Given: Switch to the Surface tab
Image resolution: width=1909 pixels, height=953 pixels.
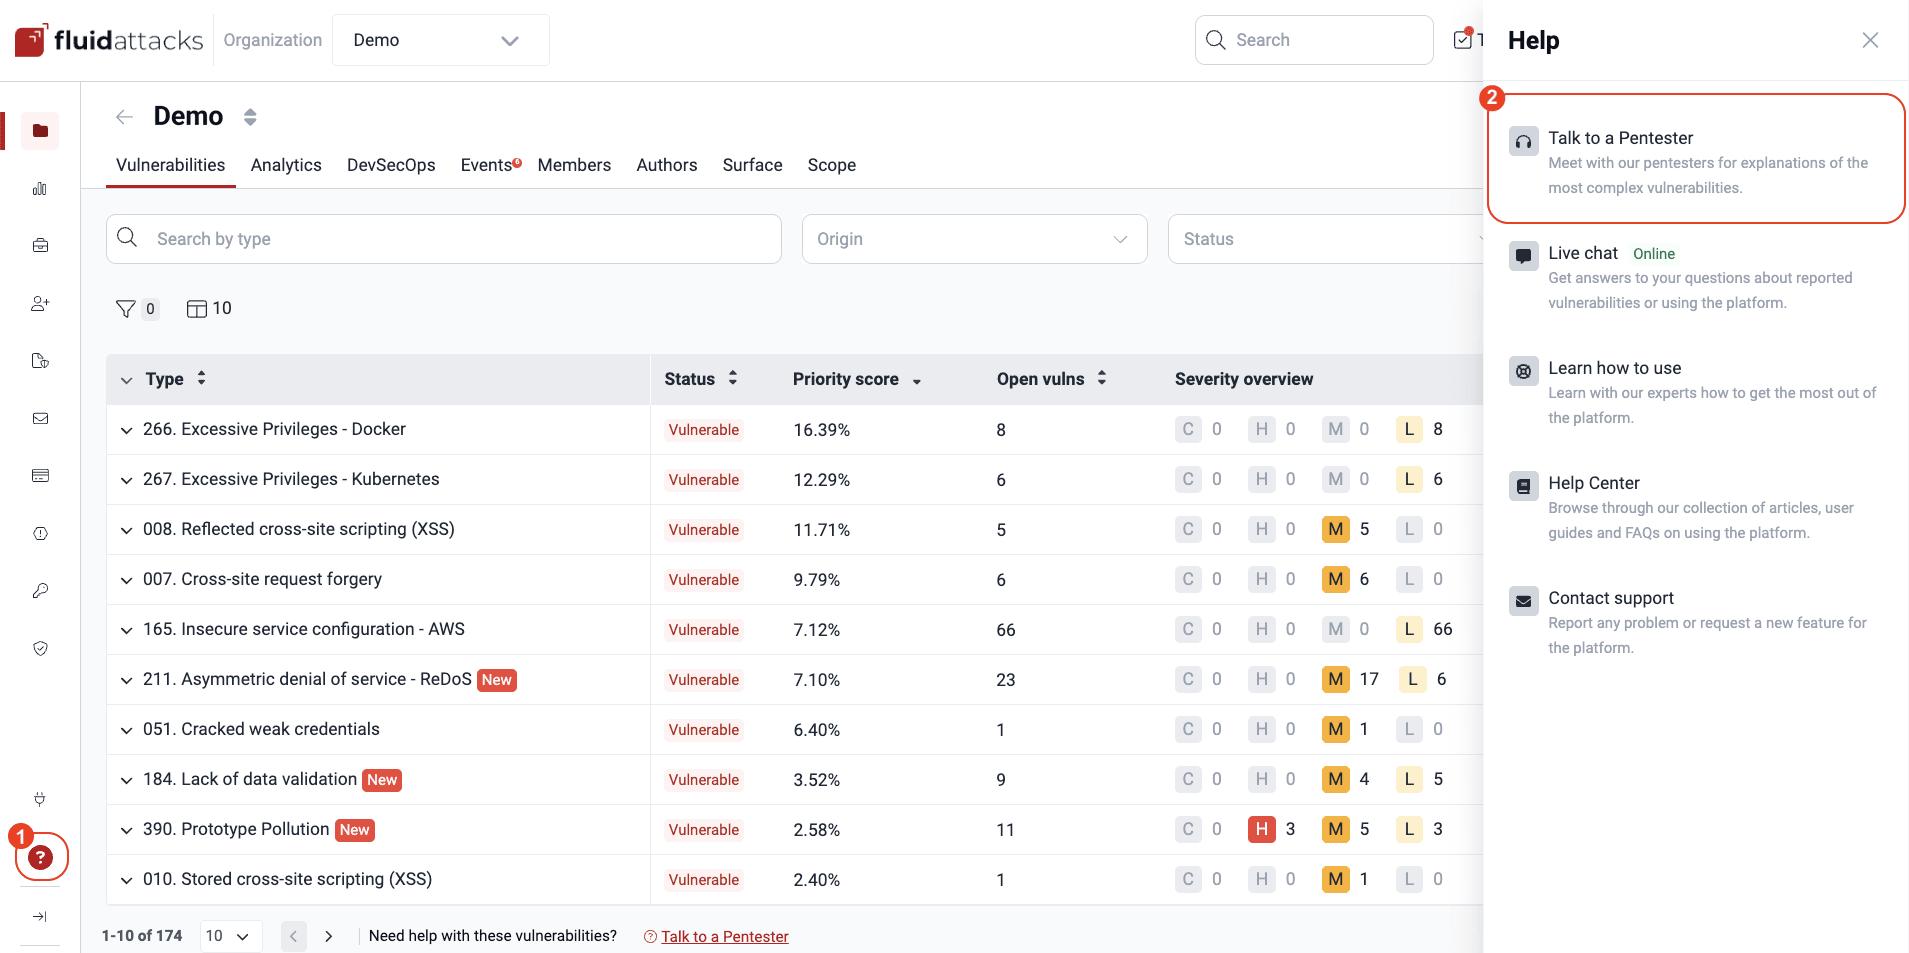Looking at the screenshot, I should [752, 165].
